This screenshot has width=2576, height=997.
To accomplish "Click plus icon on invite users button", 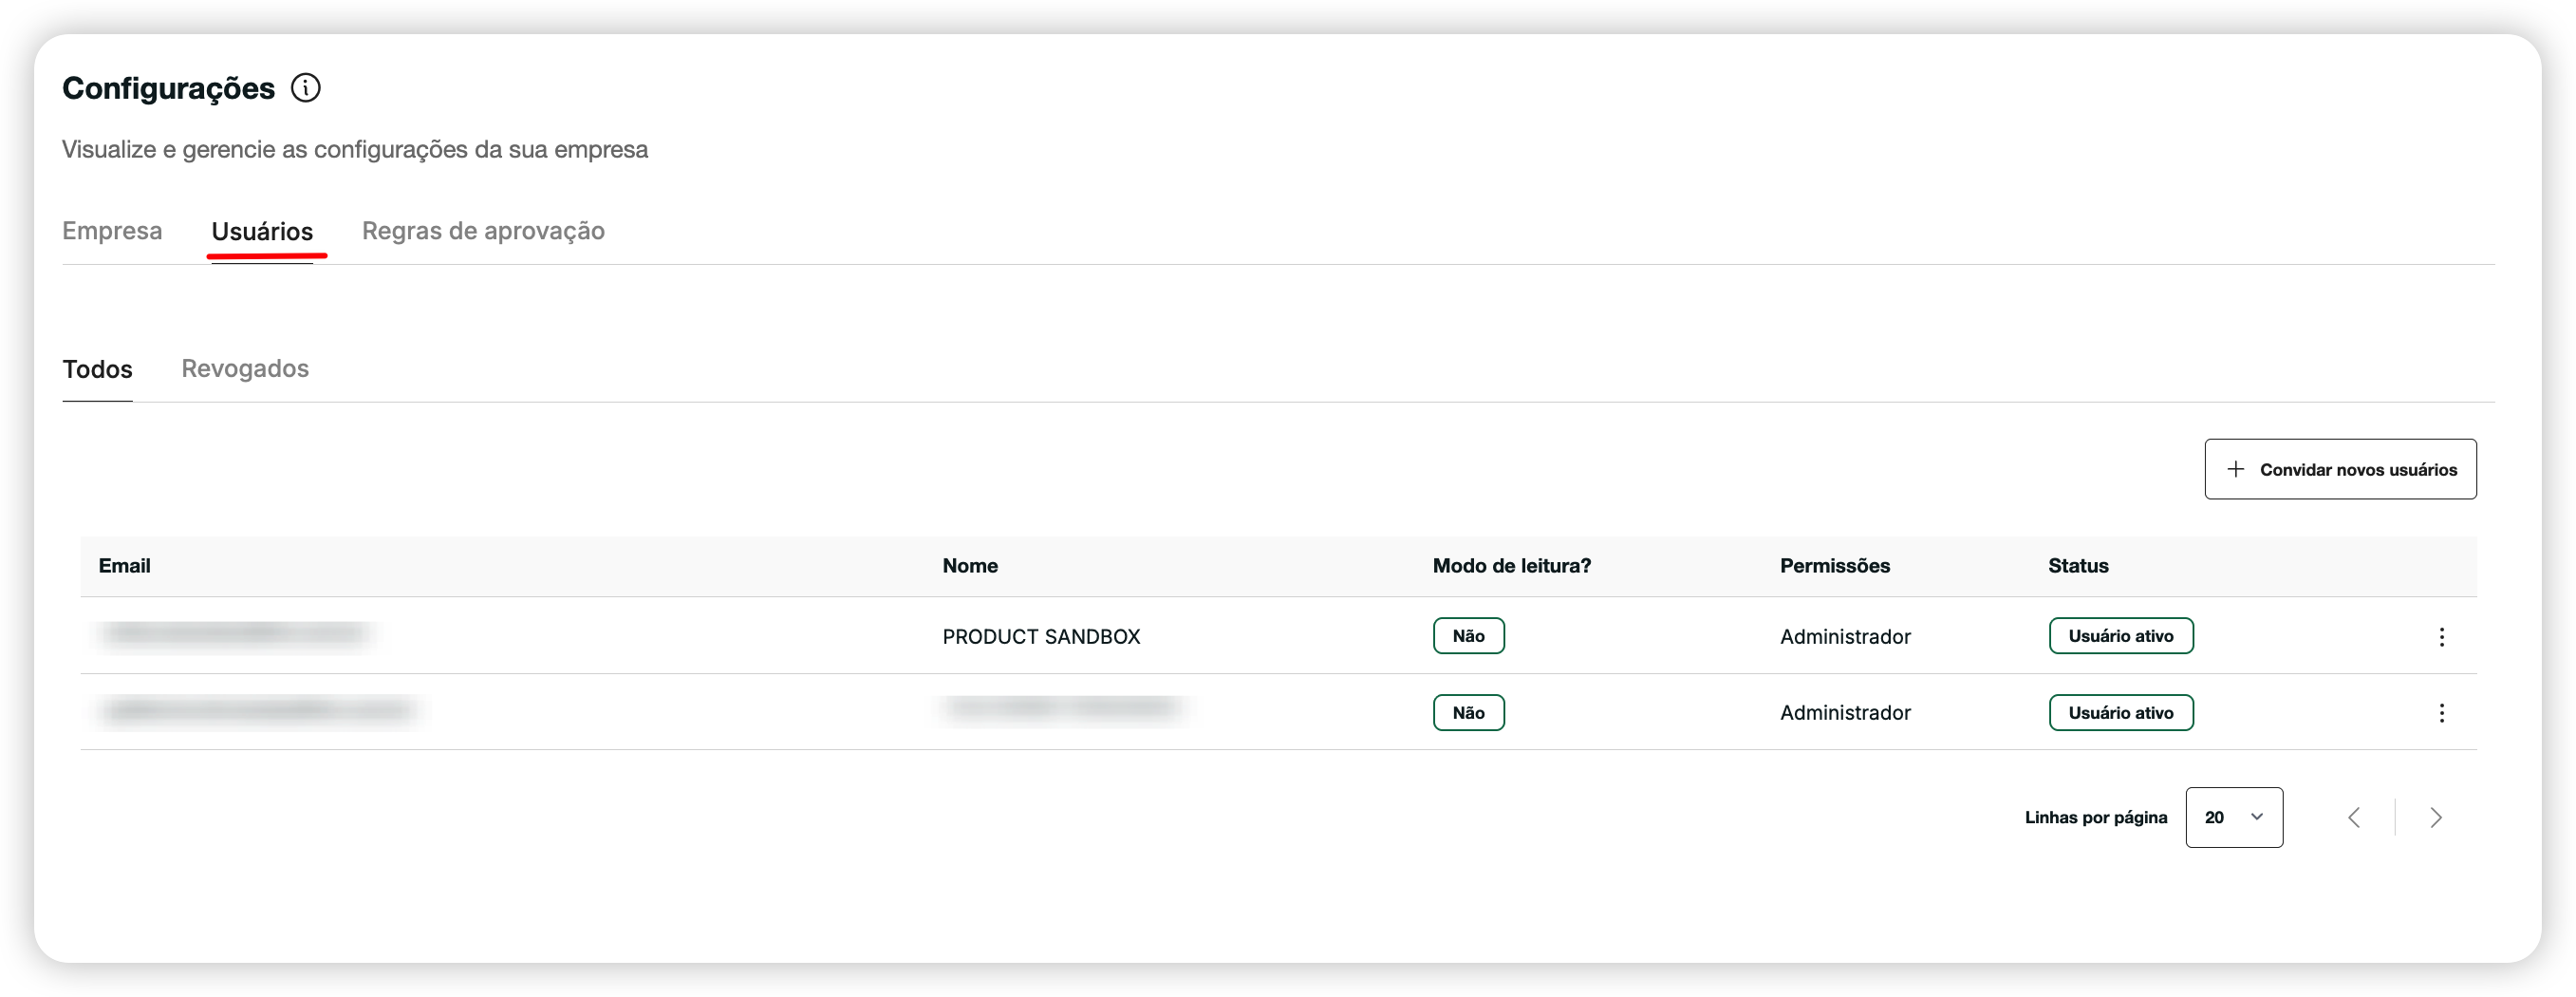I will 2236,469.
